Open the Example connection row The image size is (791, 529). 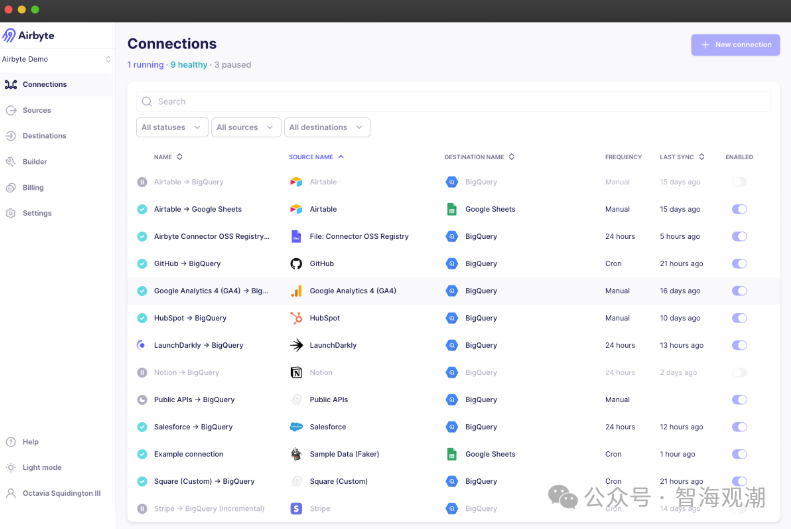(x=453, y=454)
